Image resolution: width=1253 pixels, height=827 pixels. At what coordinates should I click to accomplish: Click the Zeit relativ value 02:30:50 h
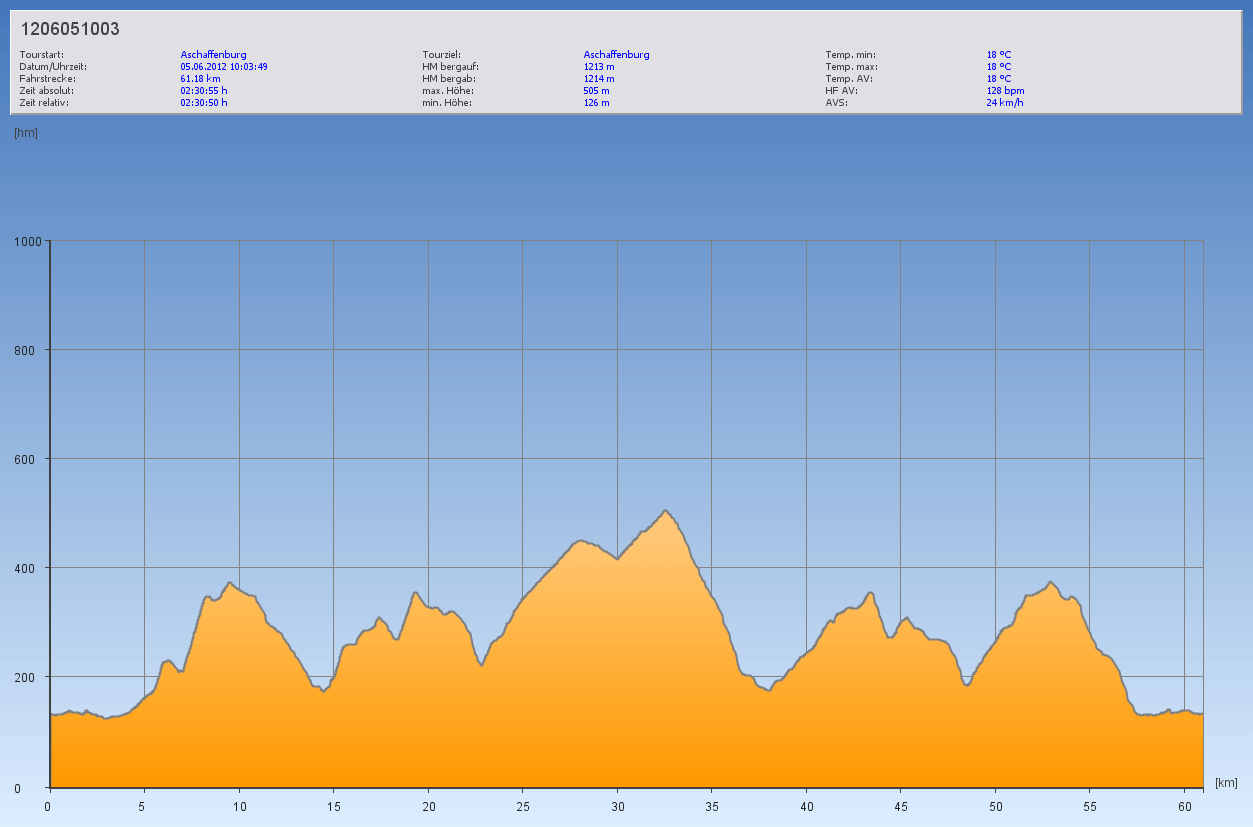click(204, 102)
